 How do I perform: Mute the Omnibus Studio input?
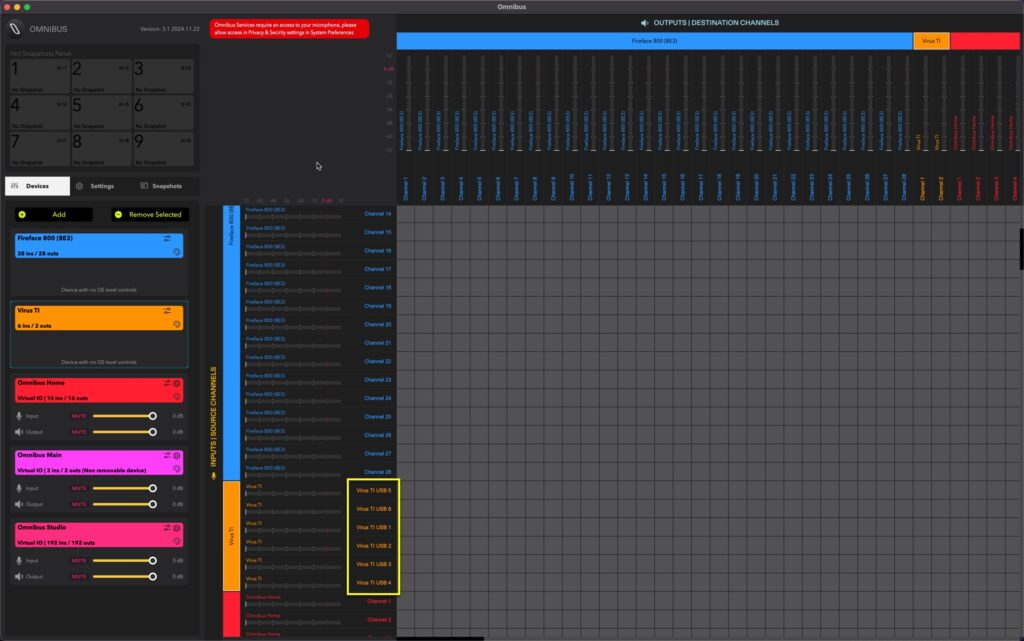78,559
